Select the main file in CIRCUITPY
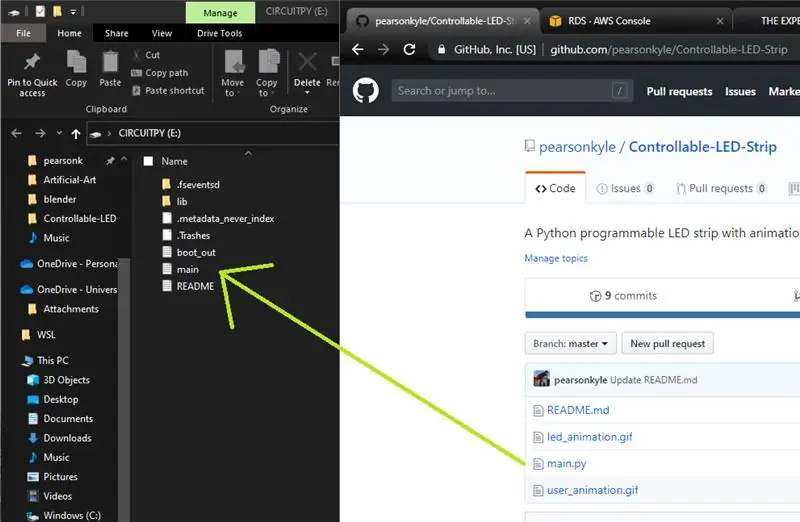 tap(181, 269)
